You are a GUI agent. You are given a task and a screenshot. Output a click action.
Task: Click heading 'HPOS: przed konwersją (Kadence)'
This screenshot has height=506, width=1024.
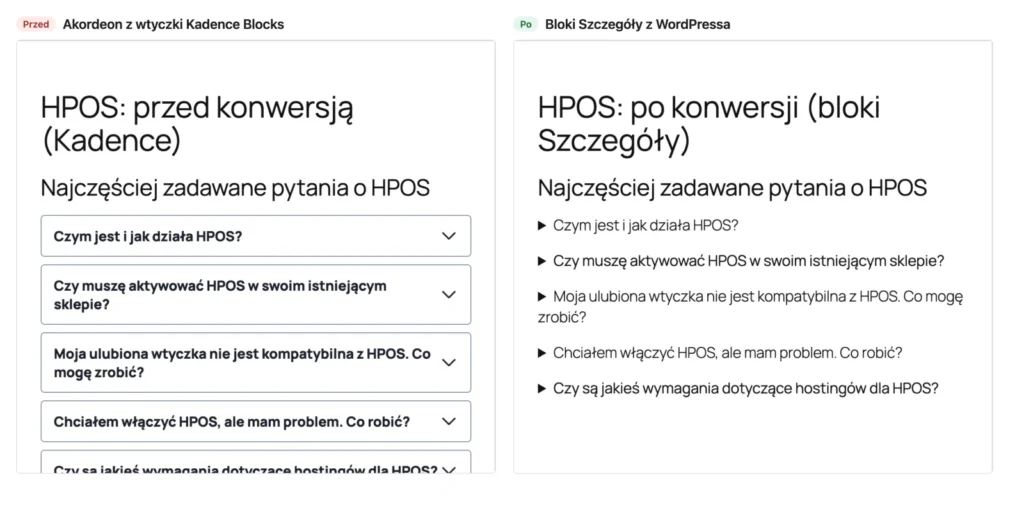point(197,125)
